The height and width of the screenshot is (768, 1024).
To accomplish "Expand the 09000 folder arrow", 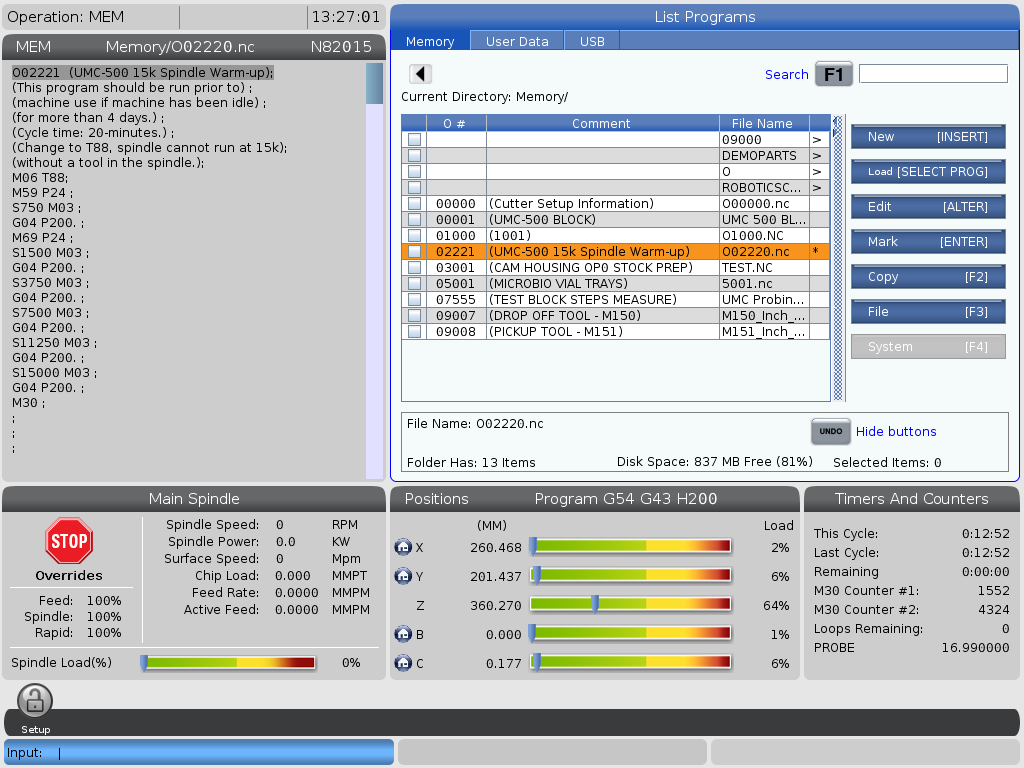I will pos(816,140).
